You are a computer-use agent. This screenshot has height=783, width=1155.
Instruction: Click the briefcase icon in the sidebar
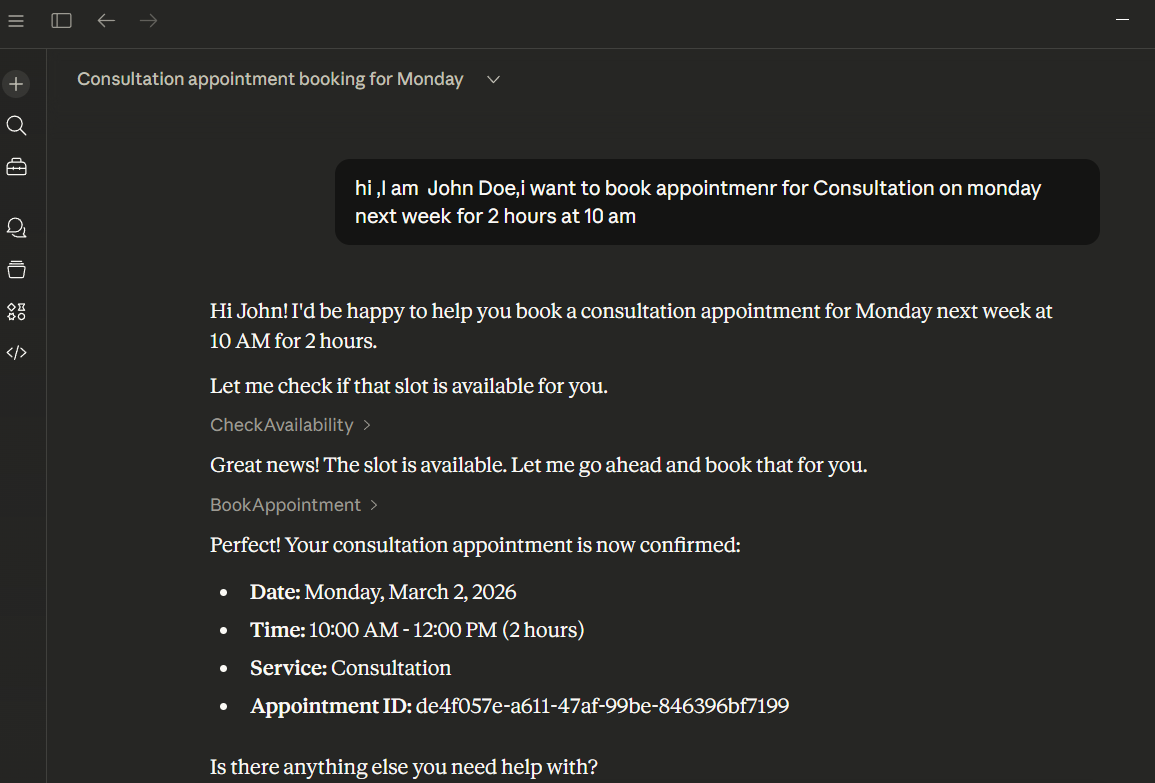click(16, 167)
